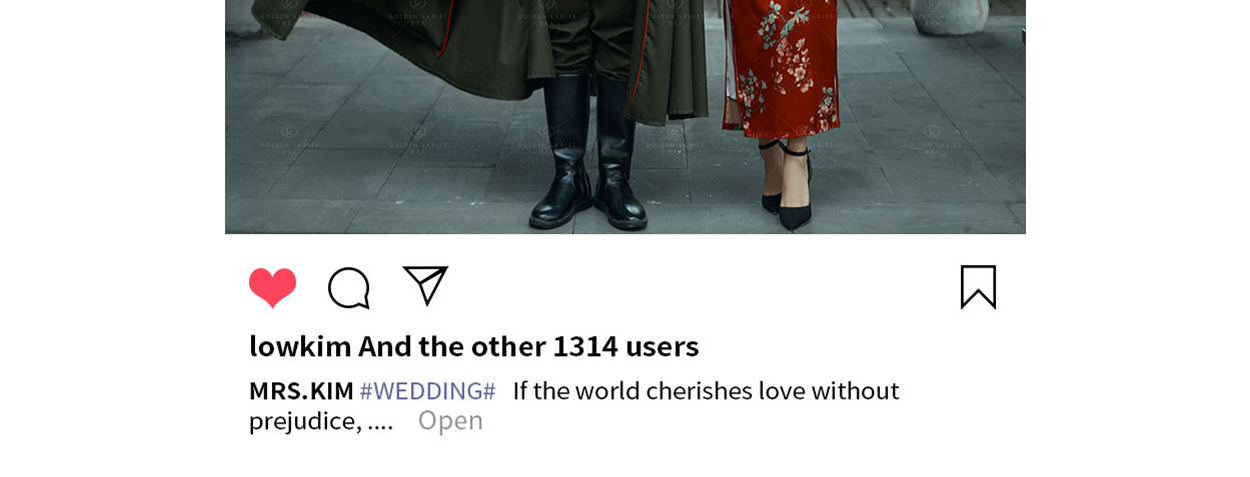1250x477 pixels.
Task: Expand the caption with the Open link
Action: 450,421
